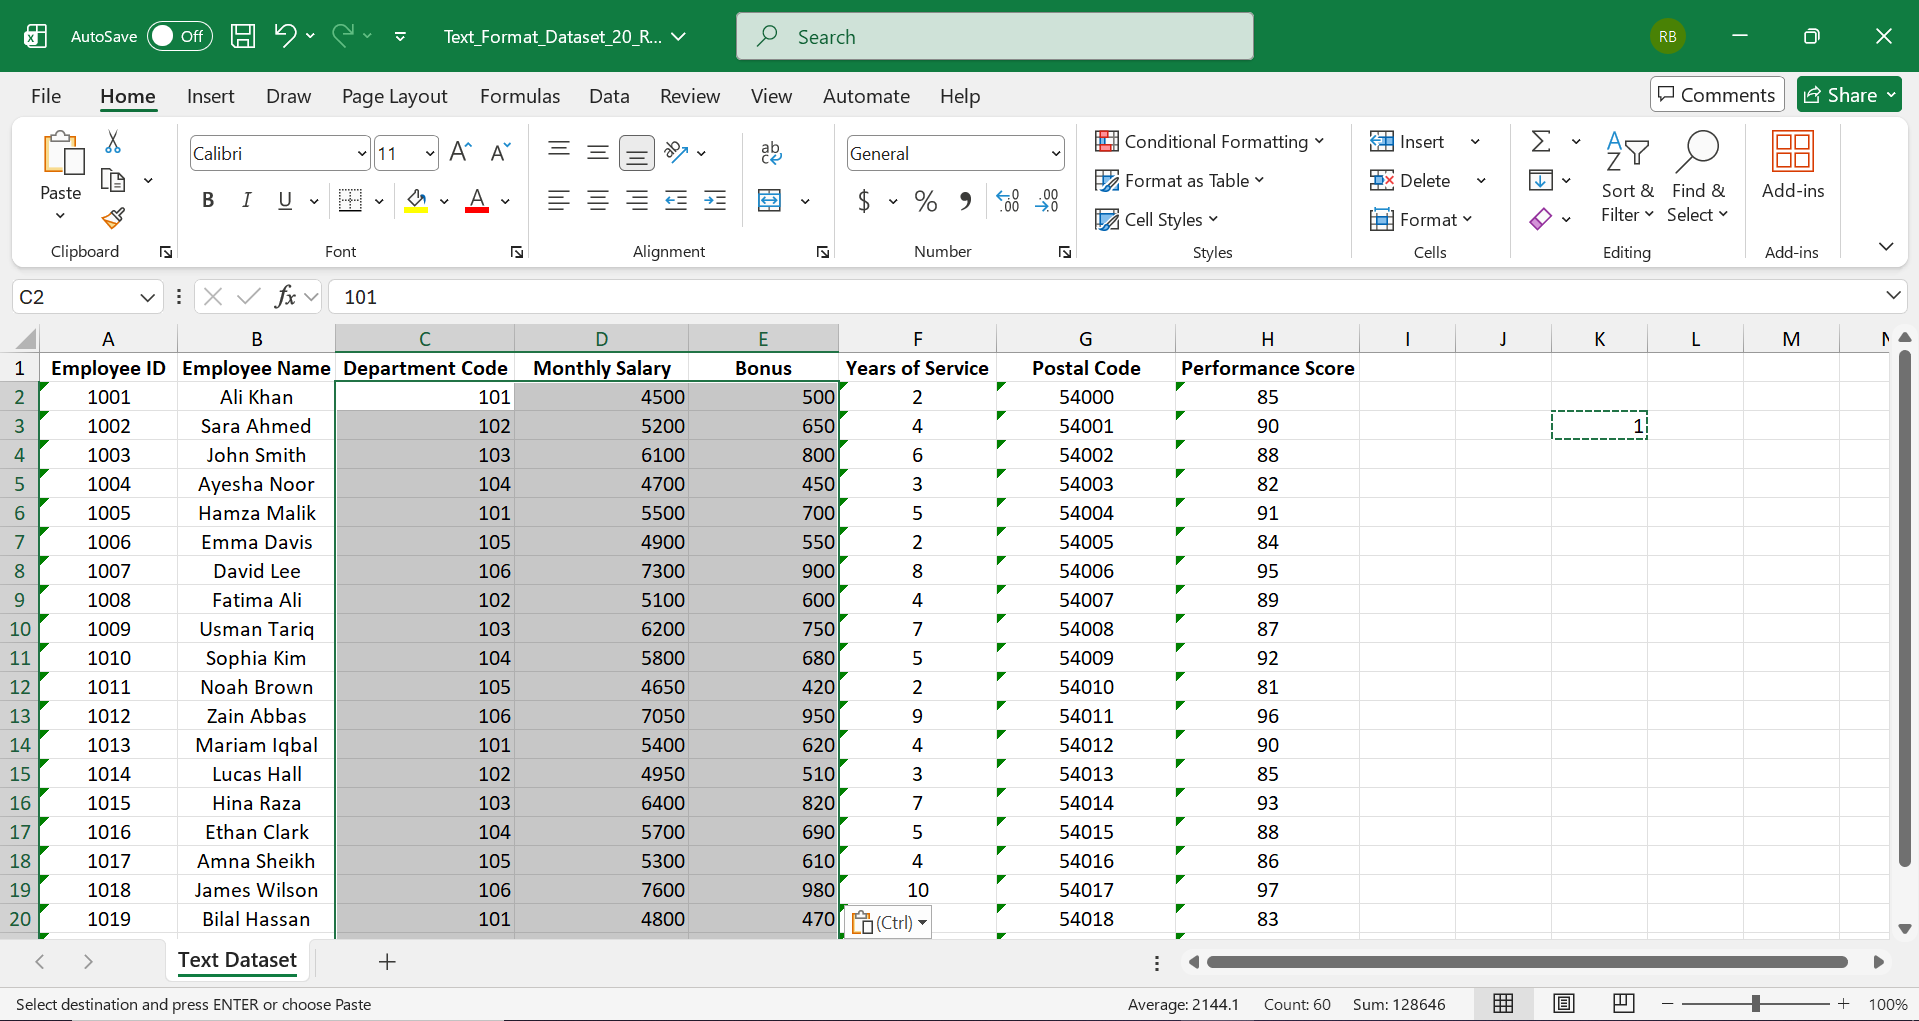Screen dimensions: 1919x1021
Task: Select all cells with corner triangle
Action: pos(26,339)
